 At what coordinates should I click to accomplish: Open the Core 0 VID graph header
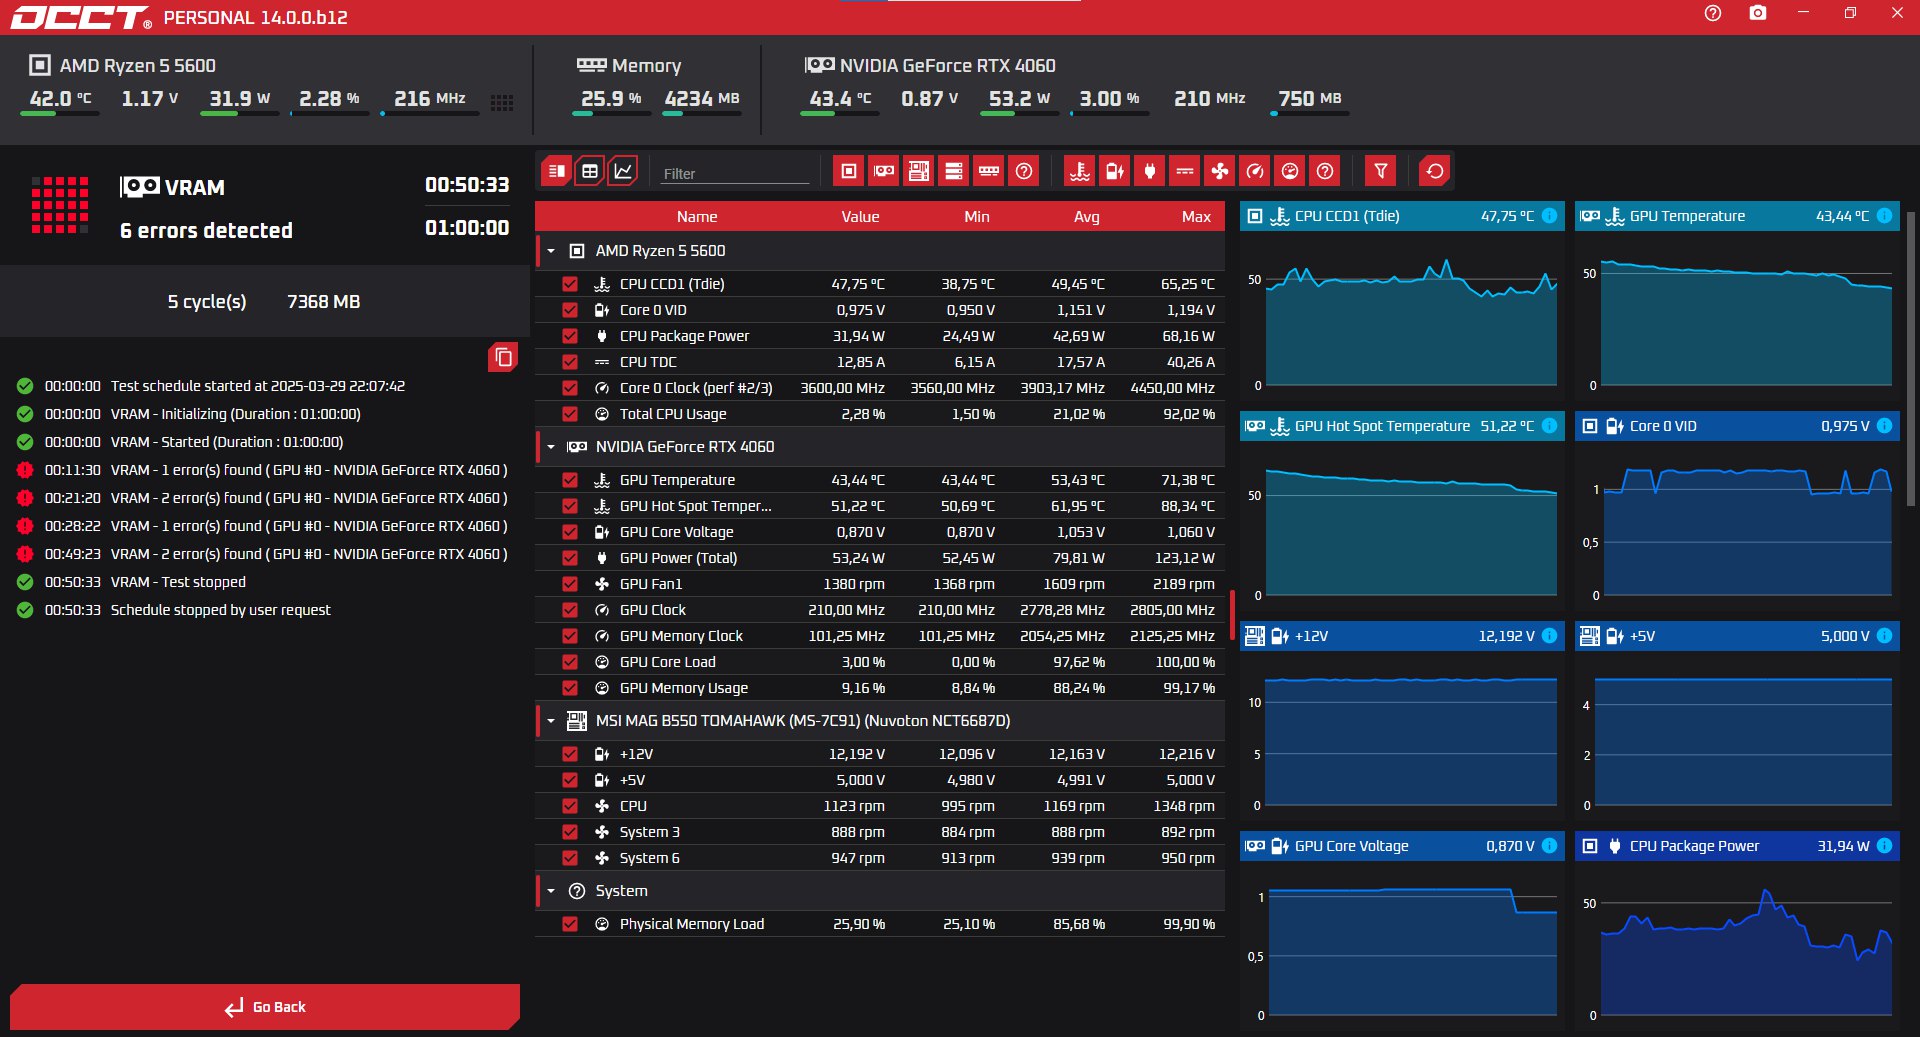tap(1737, 426)
